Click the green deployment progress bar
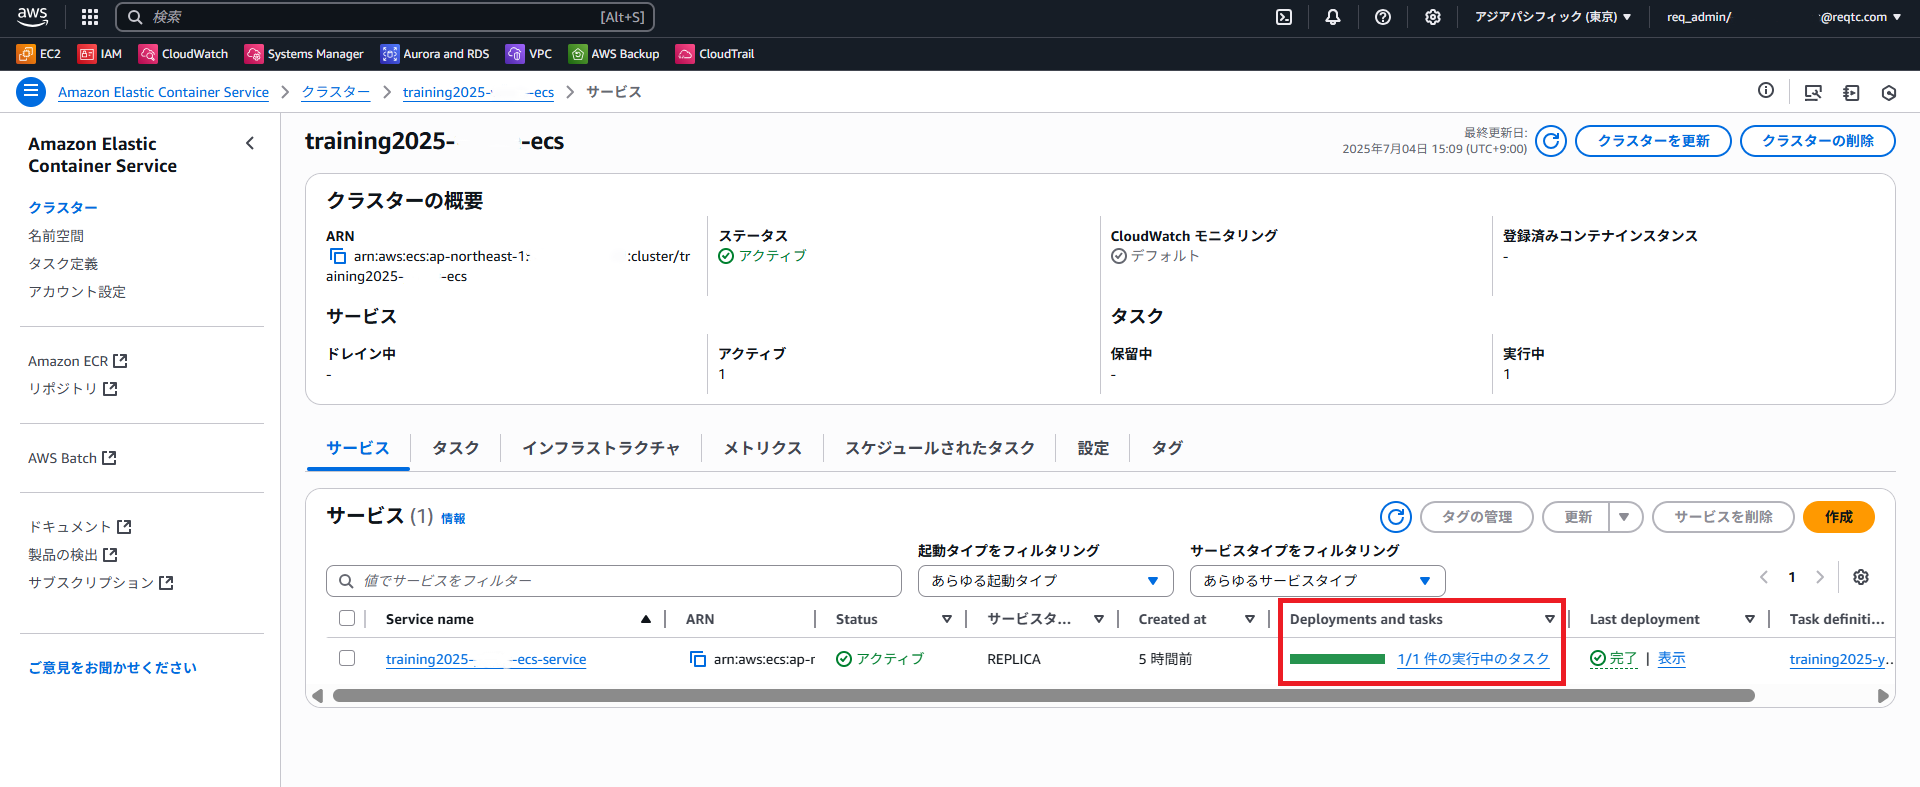1920x787 pixels. tap(1337, 659)
